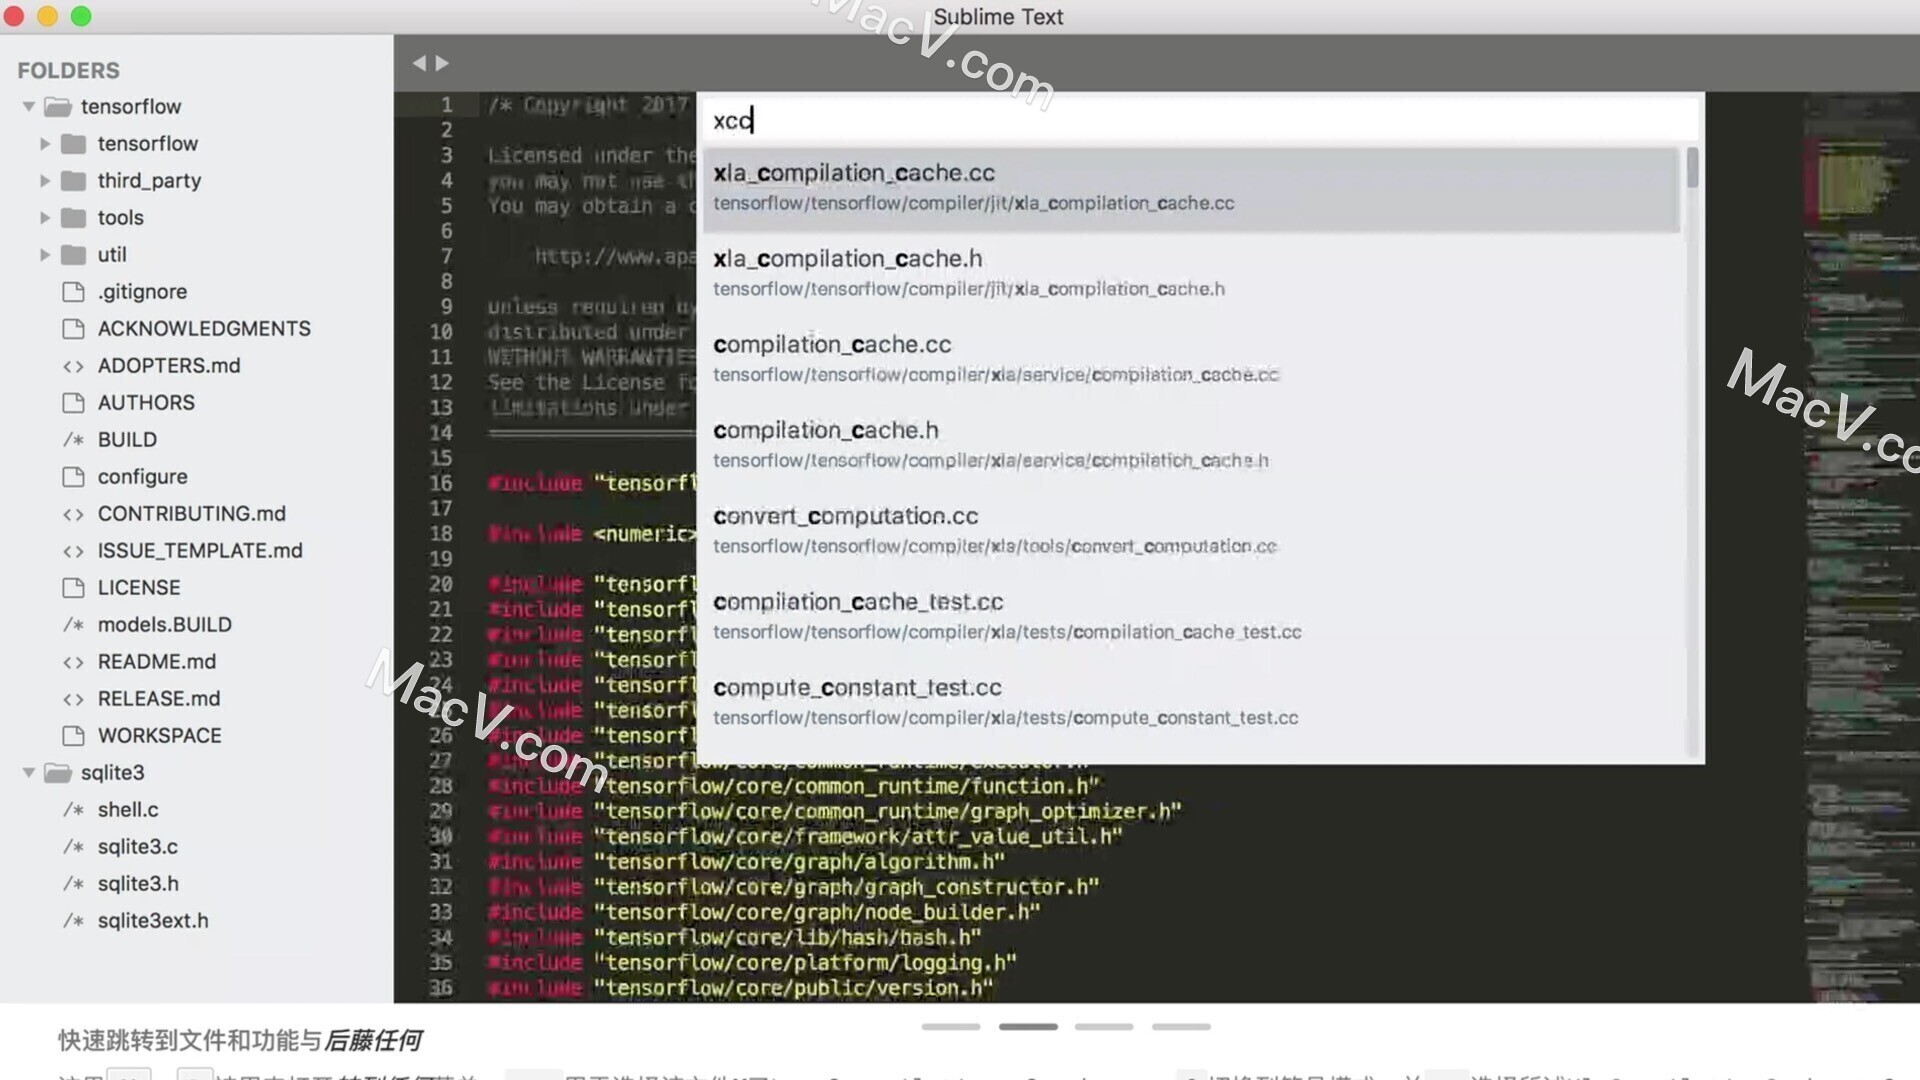Viewport: 1920px width, 1080px height.
Task: Expand the tools folder
Action: click(x=44, y=217)
